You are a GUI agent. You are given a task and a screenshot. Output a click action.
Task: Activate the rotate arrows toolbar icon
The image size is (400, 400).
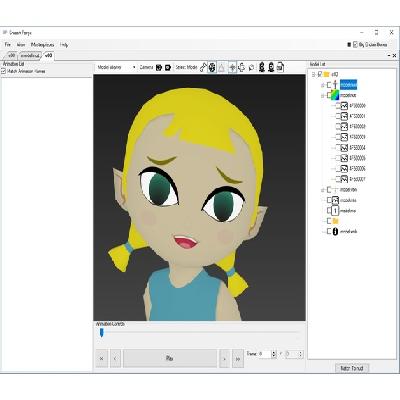point(242,67)
